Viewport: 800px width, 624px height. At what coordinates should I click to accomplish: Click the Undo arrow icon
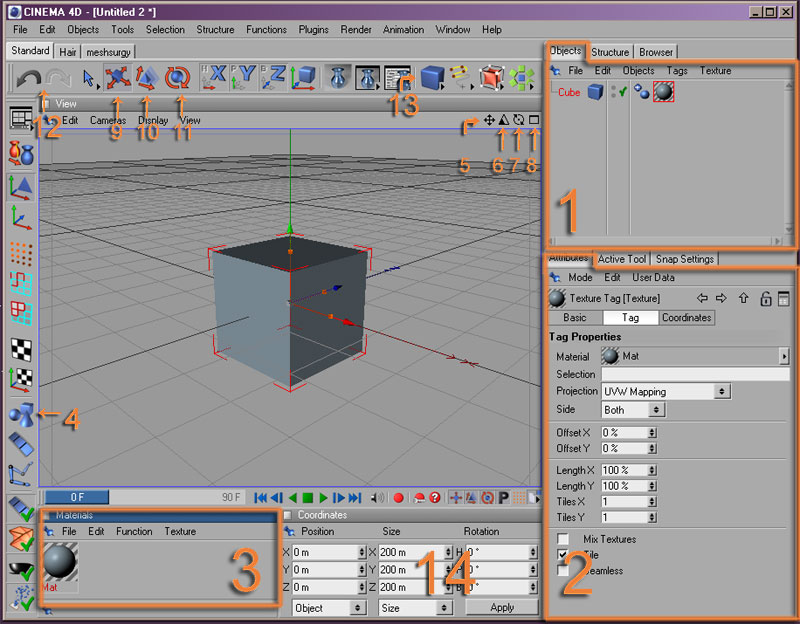(28, 79)
